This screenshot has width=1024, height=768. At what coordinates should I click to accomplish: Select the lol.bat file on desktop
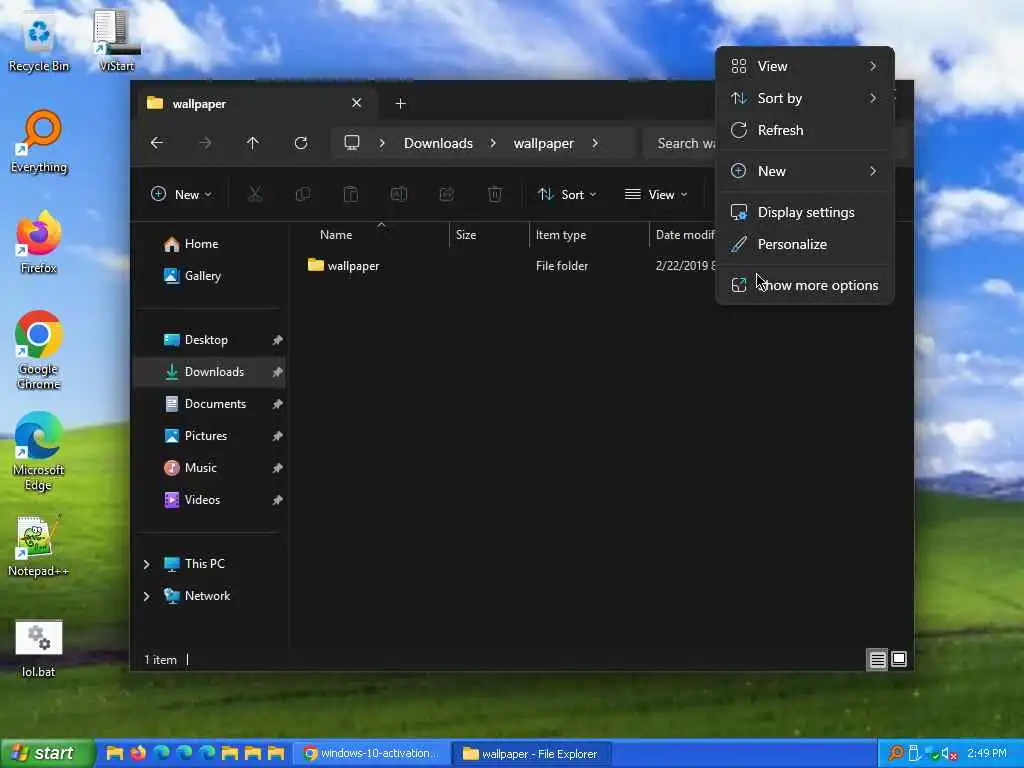(x=39, y=648)
